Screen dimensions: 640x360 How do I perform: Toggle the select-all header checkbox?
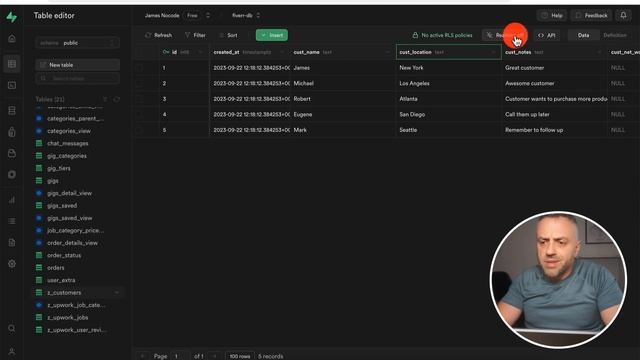(140, 52)
